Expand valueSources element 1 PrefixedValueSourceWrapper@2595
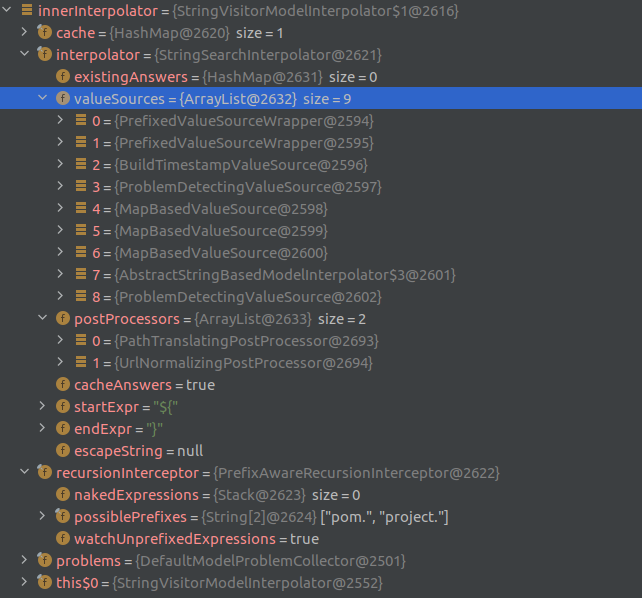642x598 pixels. tap(60, 142)
